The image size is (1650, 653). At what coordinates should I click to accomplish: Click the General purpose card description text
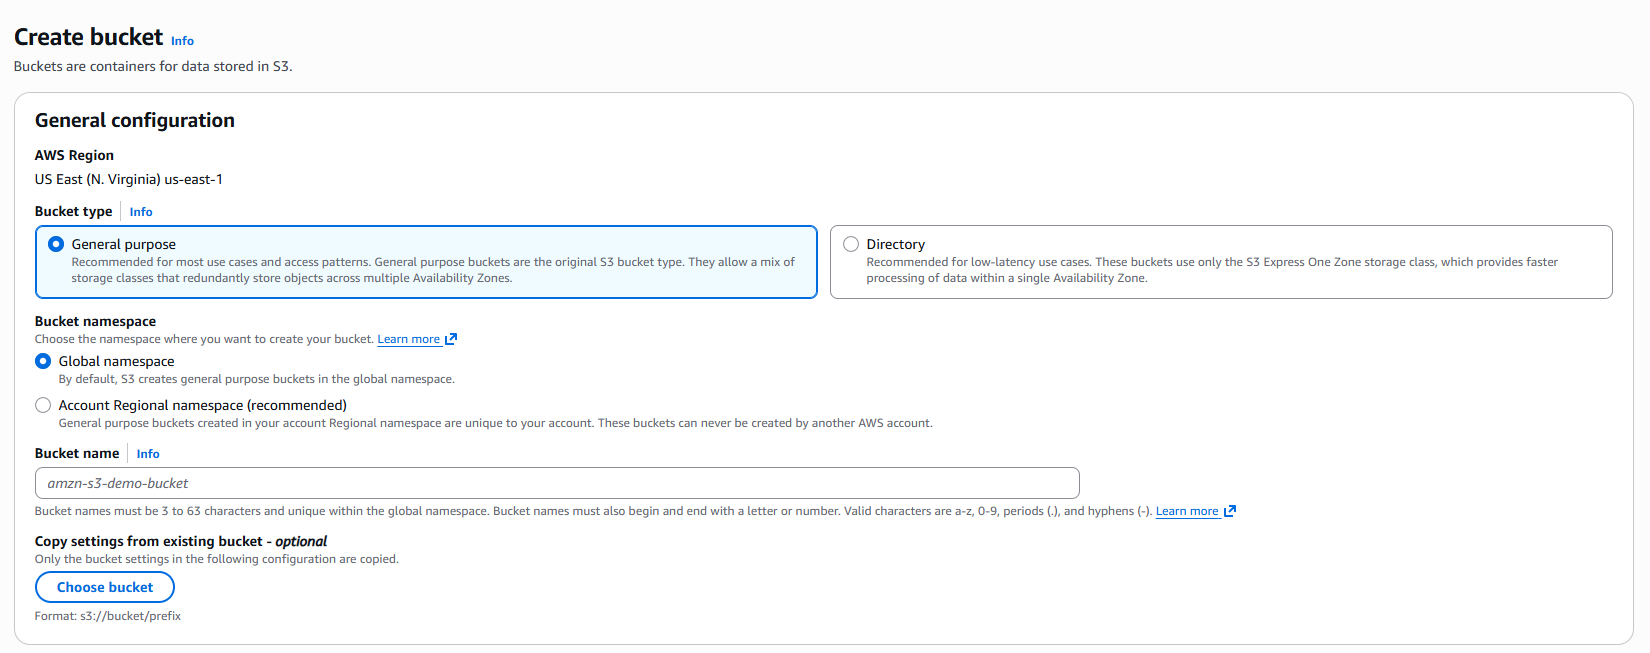pos(433,270)
